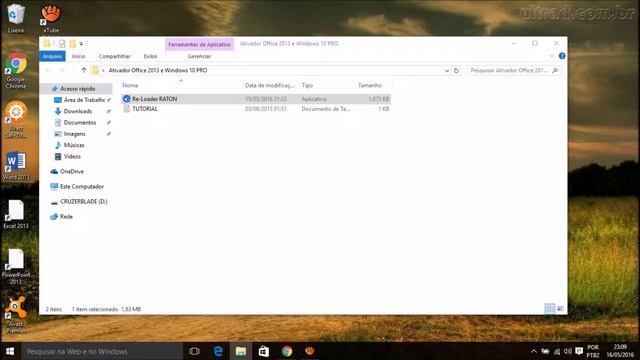This screenshot has width=640, height=360.
Task: Go up one folder level arrow
Action: click(84, 70)
